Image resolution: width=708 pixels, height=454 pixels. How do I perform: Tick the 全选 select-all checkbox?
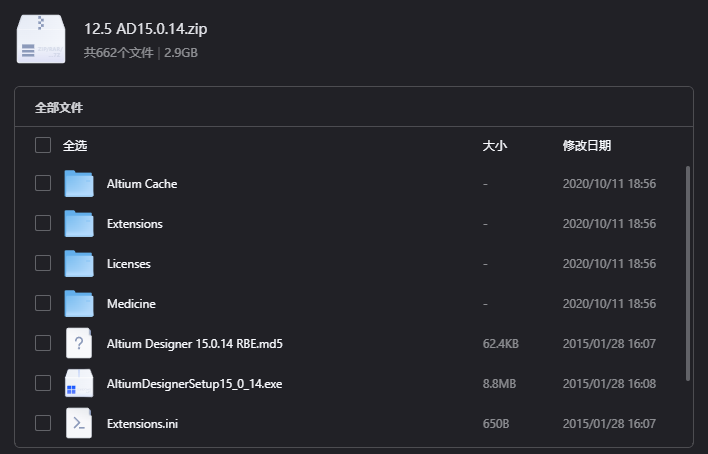[43, 145]
